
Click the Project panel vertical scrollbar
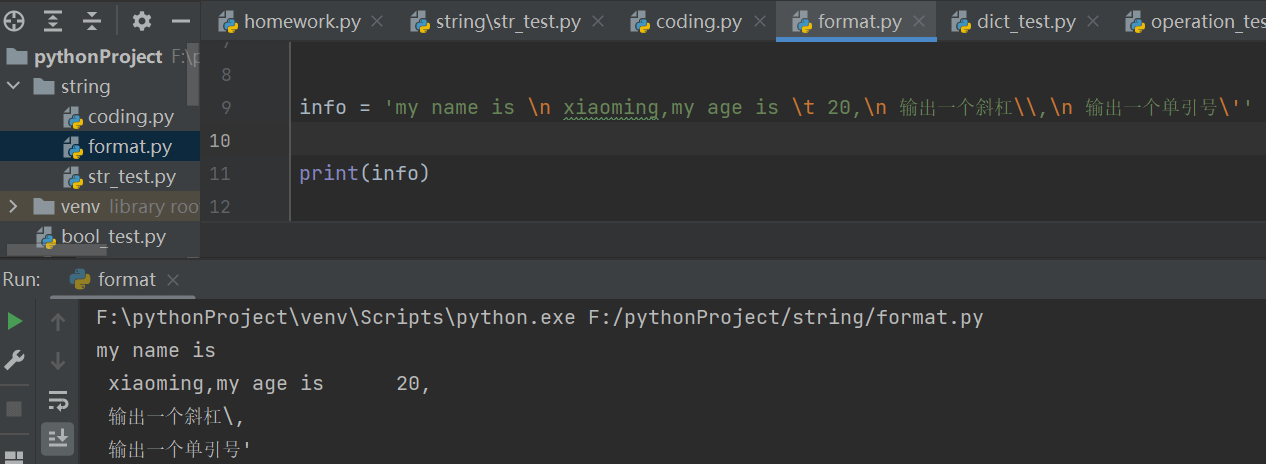[x=194, y=90]
